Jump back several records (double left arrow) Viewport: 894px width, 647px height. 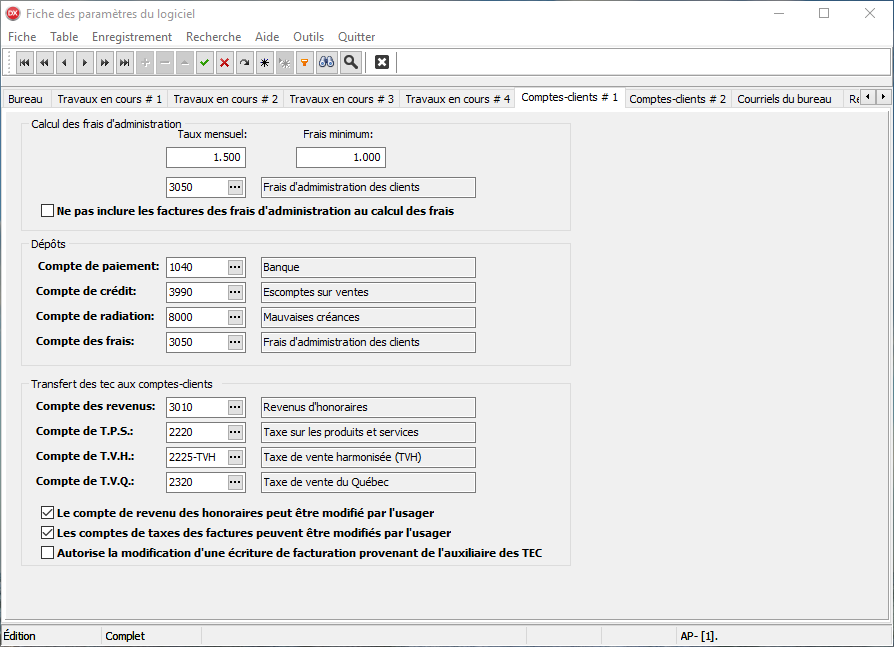click(44, 63)
